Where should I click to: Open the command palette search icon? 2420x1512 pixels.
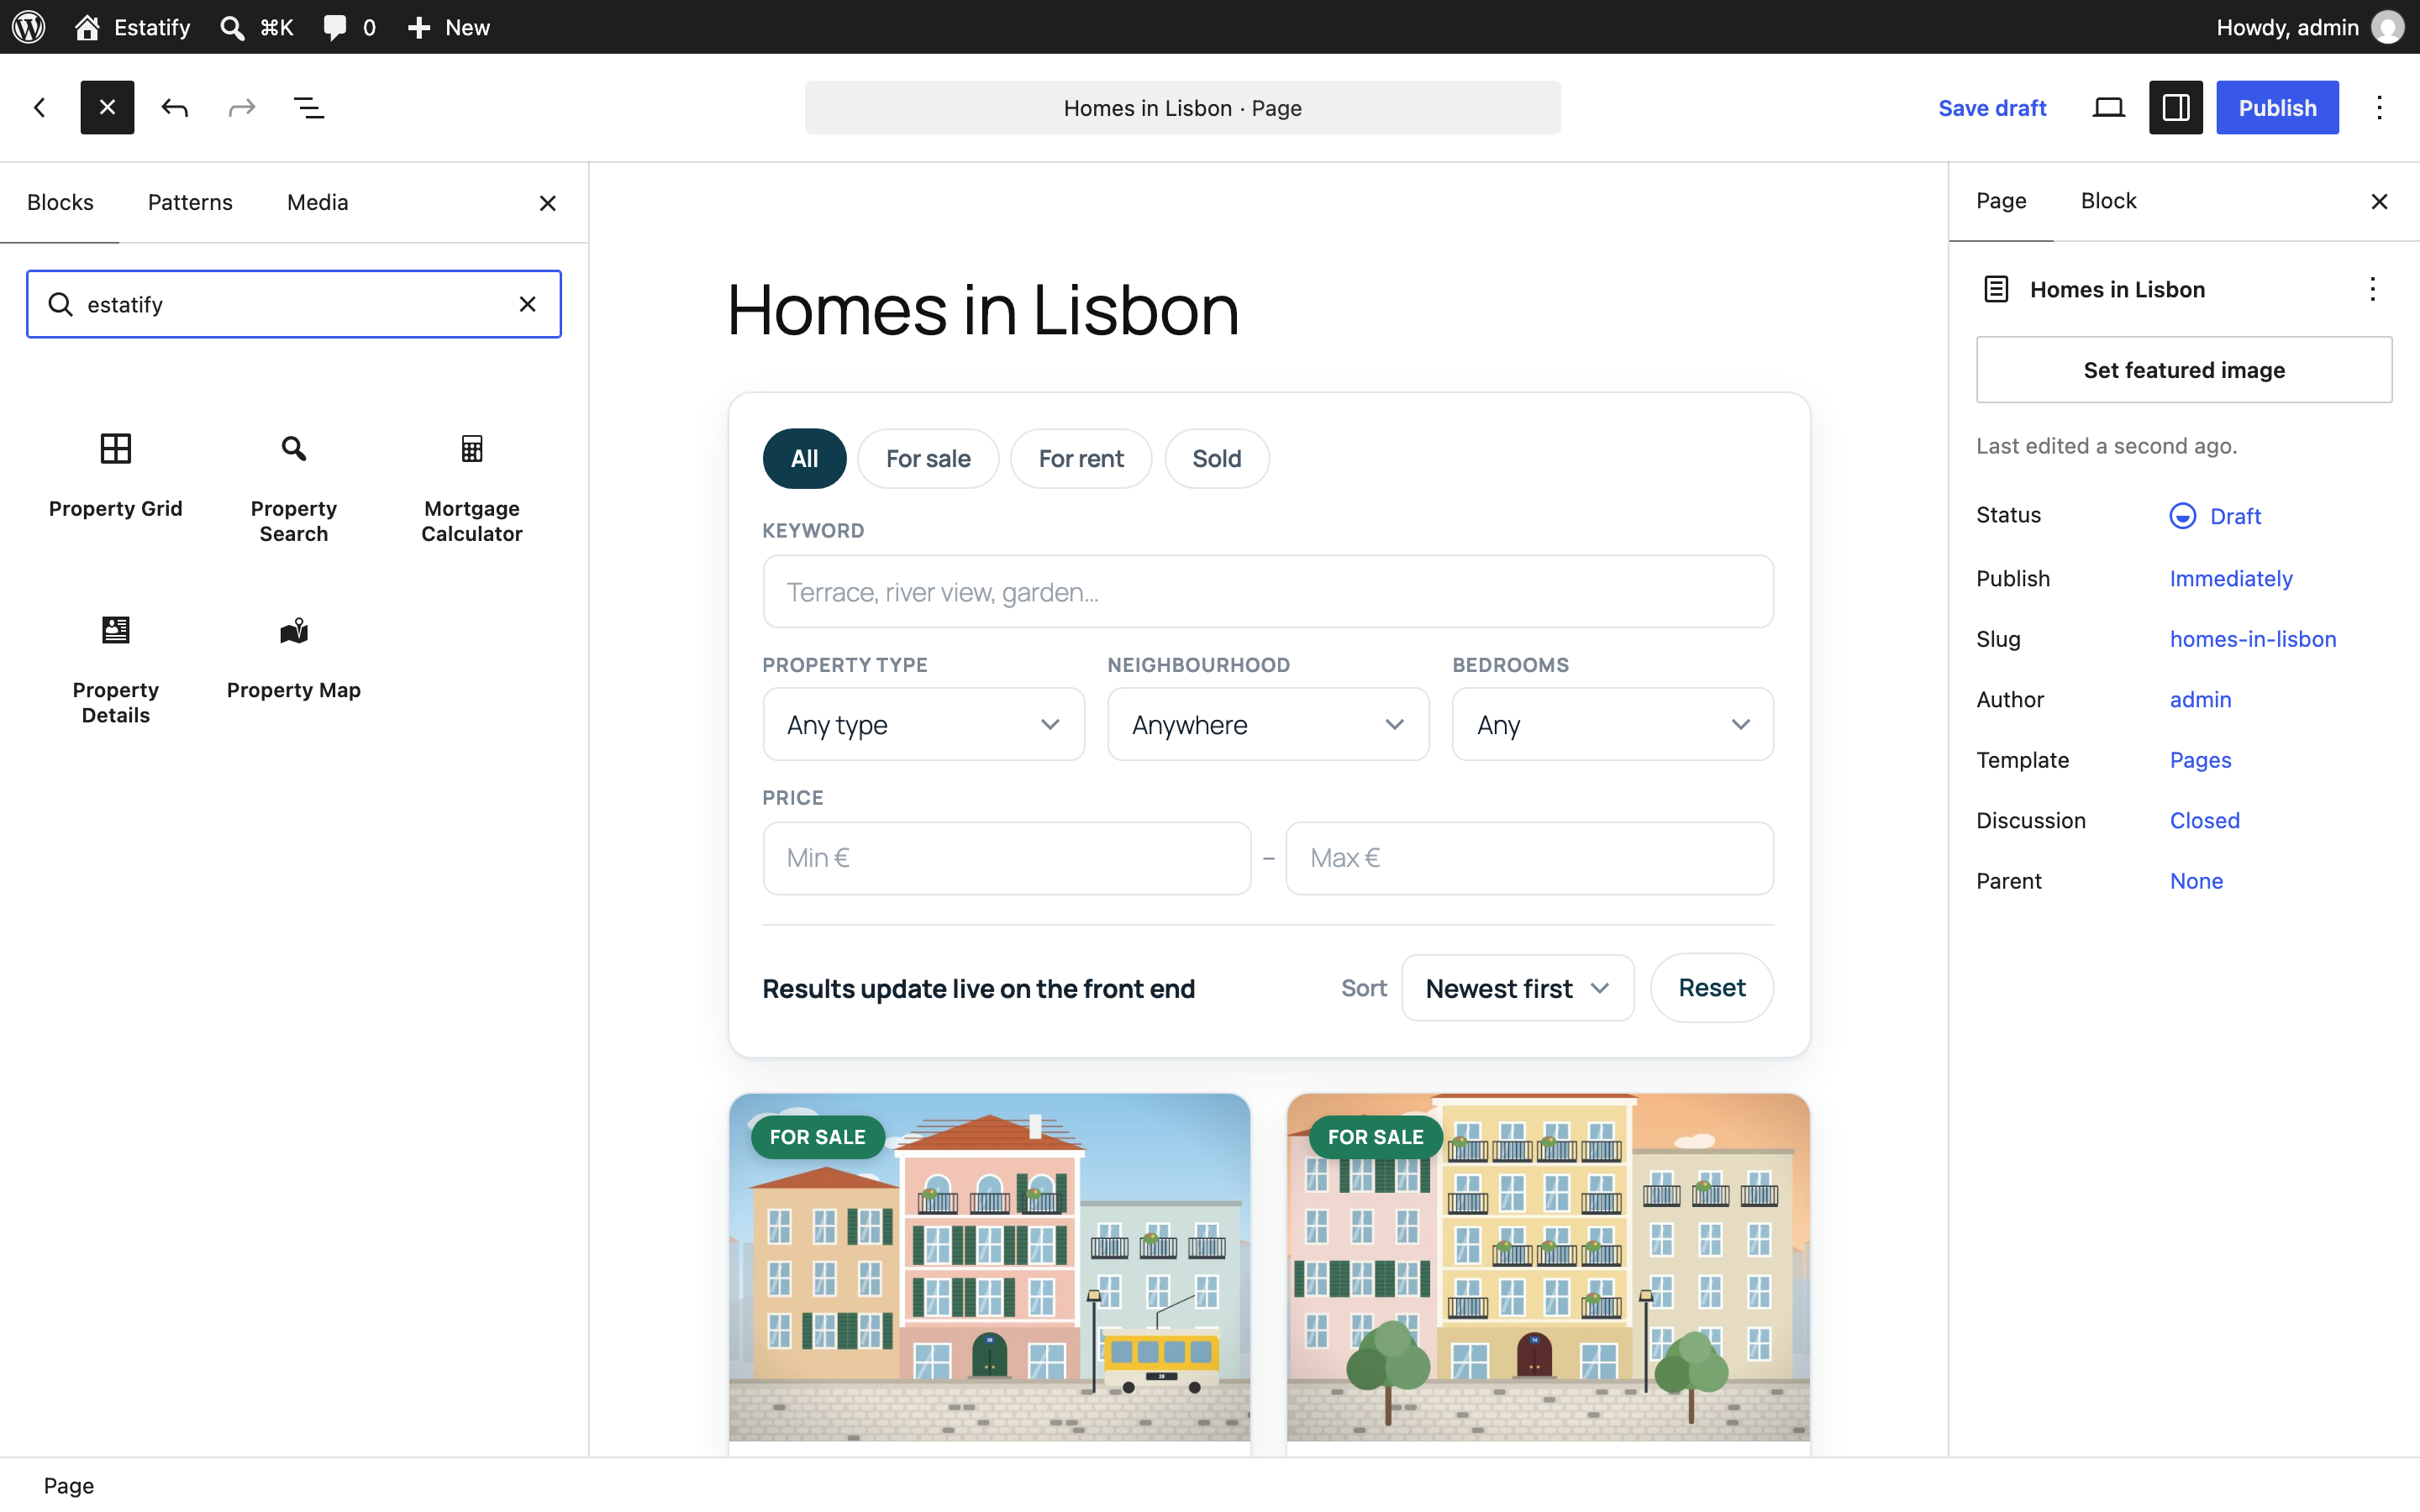point(232,27)
